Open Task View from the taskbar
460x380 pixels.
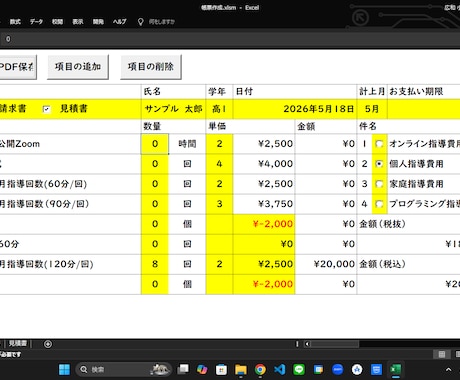point(183,369)
